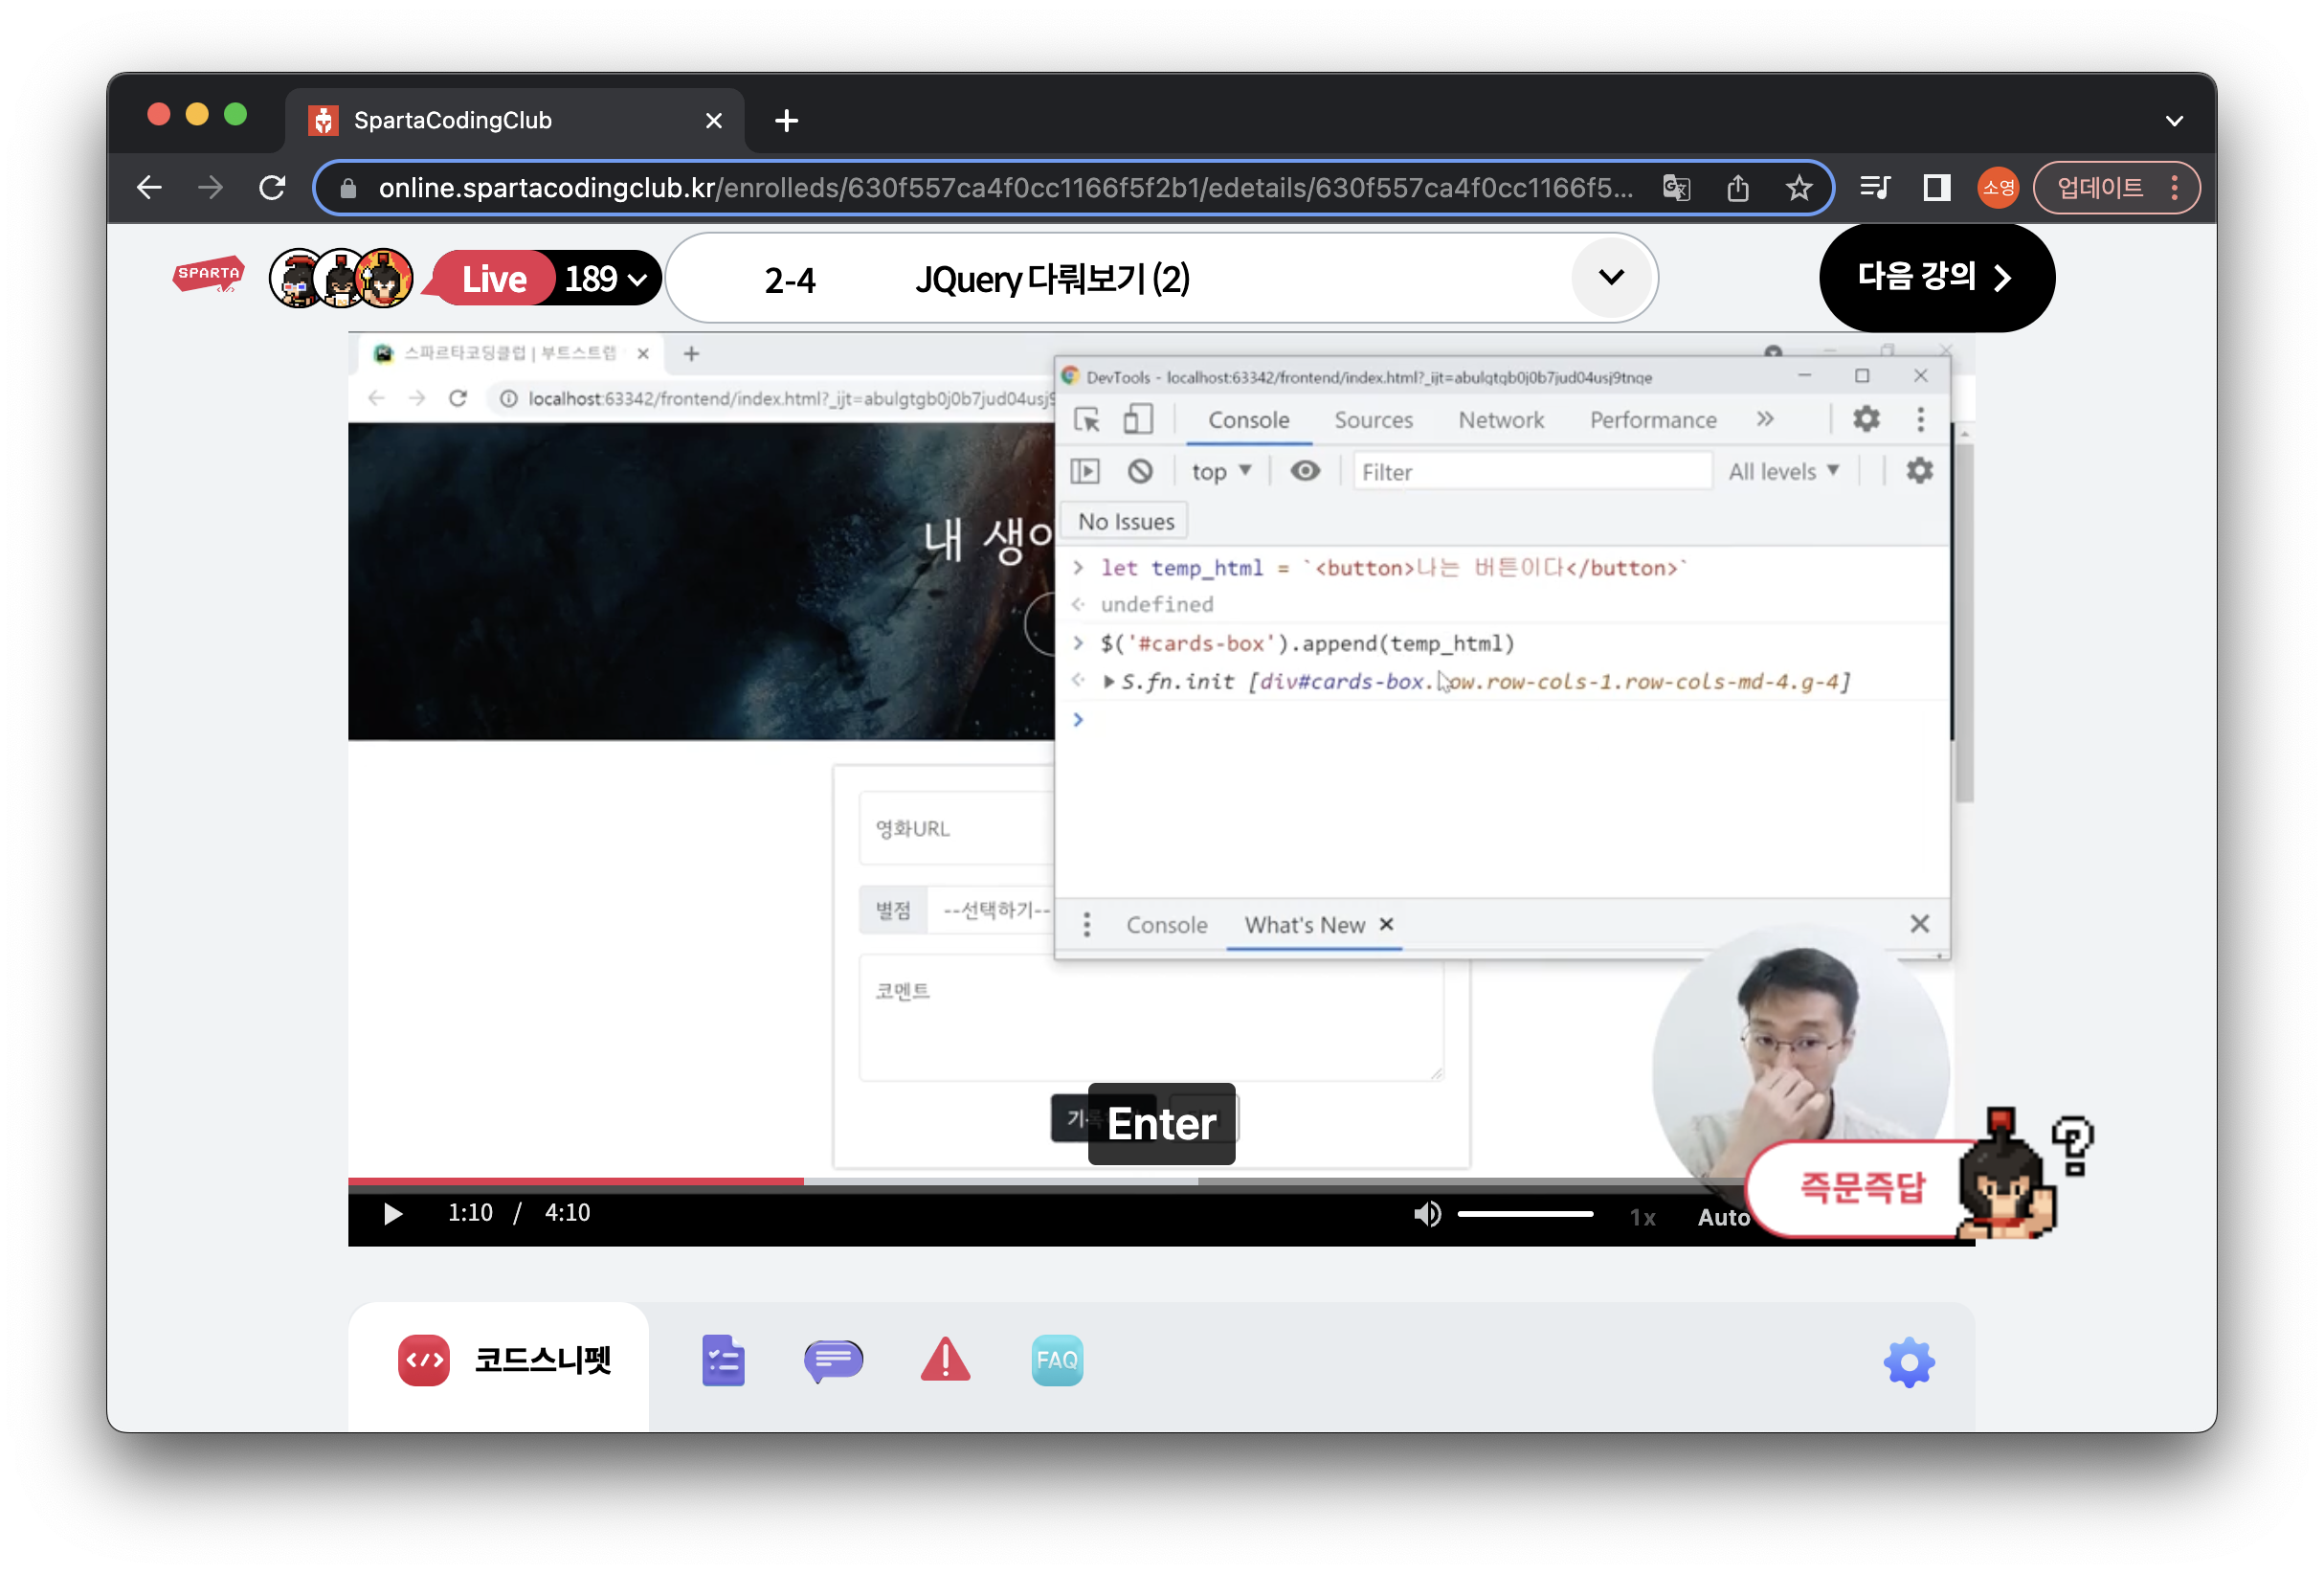2324x1574 pixels.
Task: Seek on the red video progress bar
Action: [x=575, y=1181]
